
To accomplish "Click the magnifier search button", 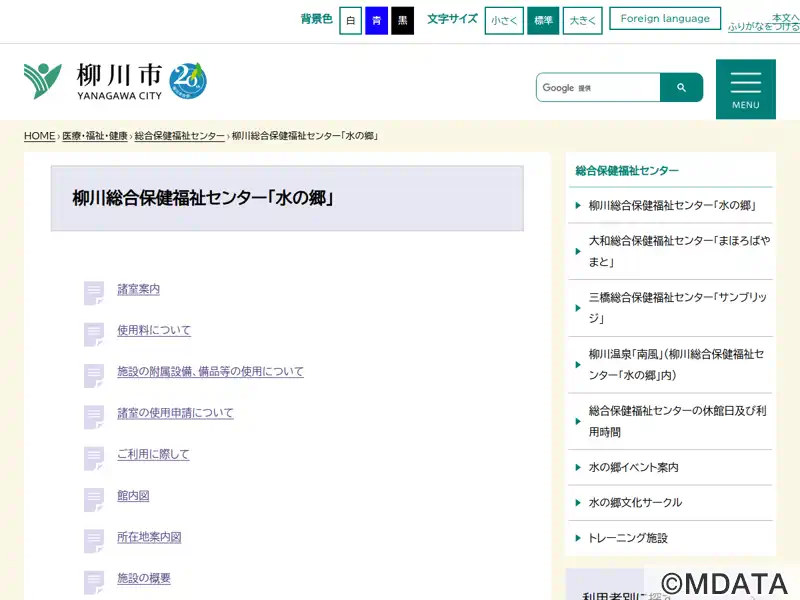I will coord(681,88).
